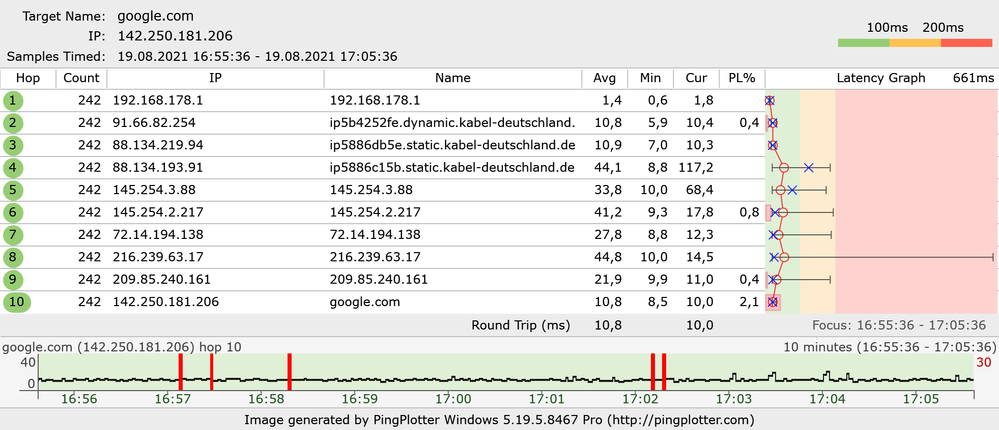Click the Samples Timed date range value
The width and height of the screenshot is (999, 430).
click(258, 56)
